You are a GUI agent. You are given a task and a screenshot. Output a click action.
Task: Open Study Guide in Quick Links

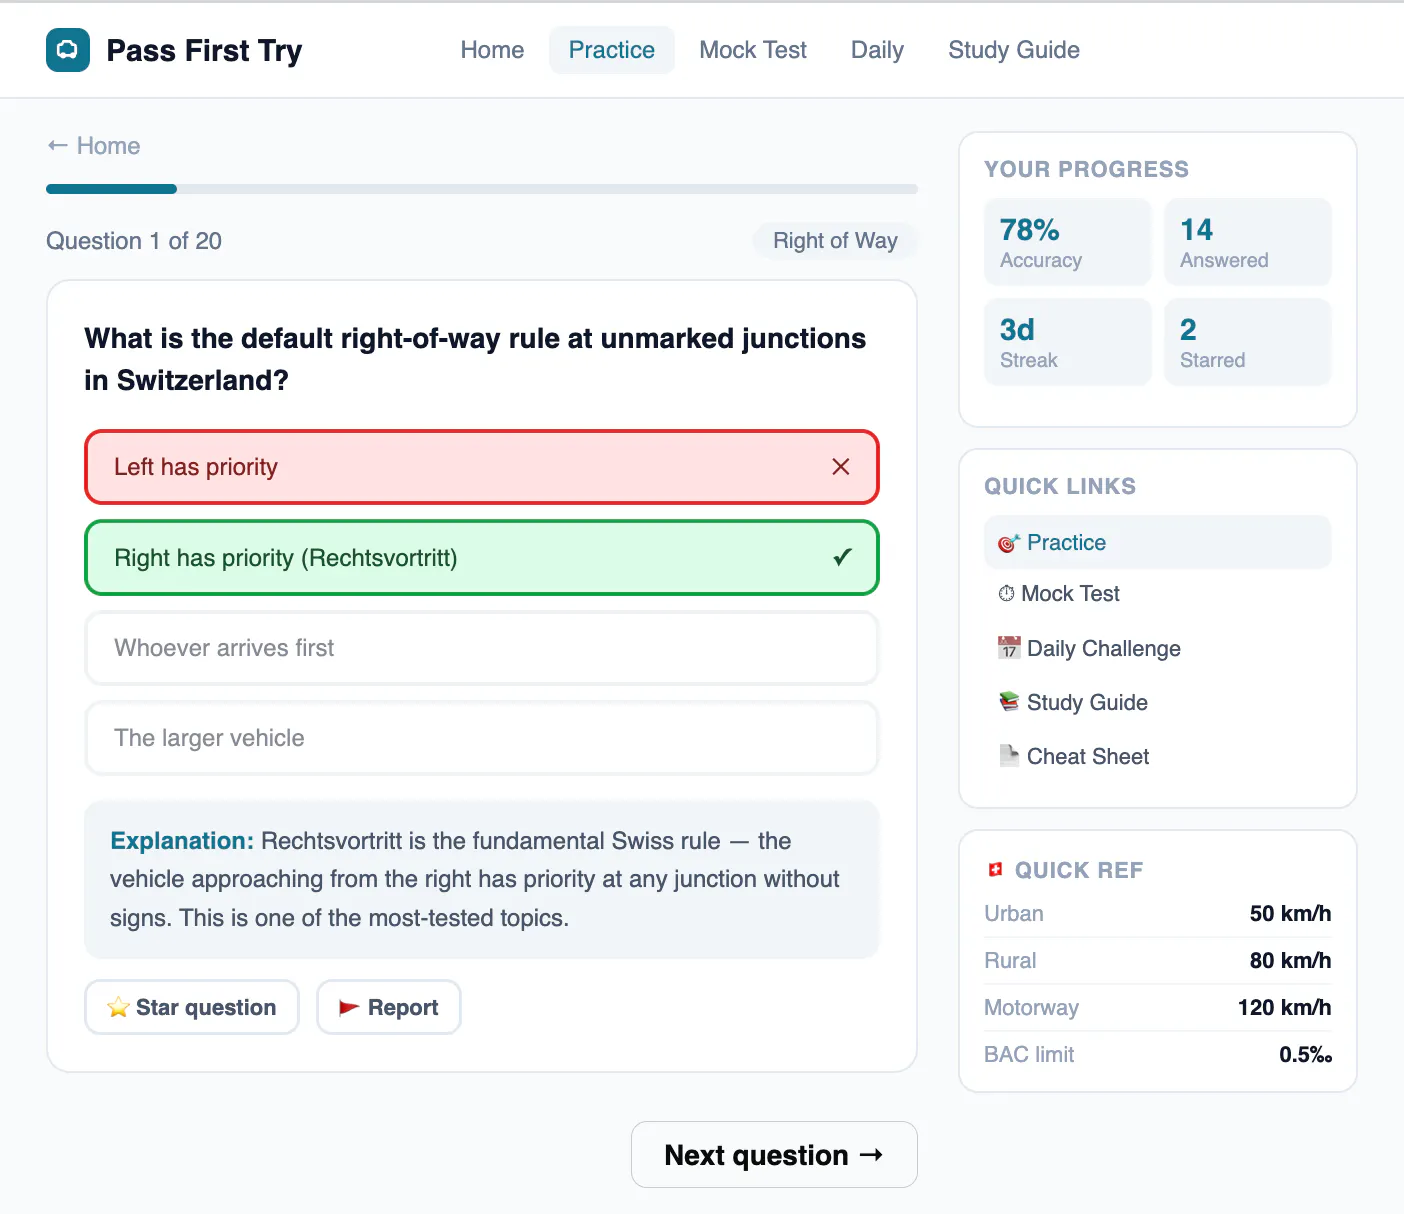click(1158, 702)
